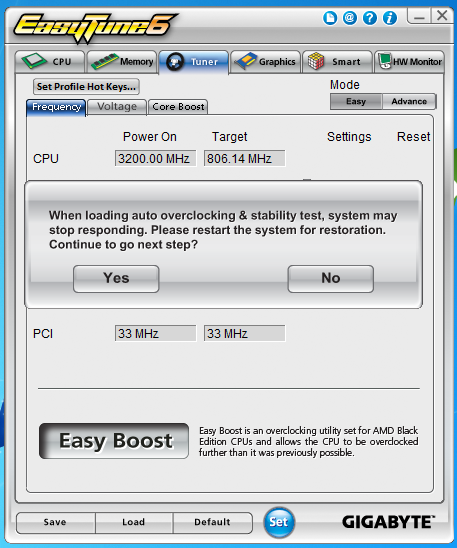Open help with the question mark icon
Screen dimensions: 457x548
(x=370, y=18)
